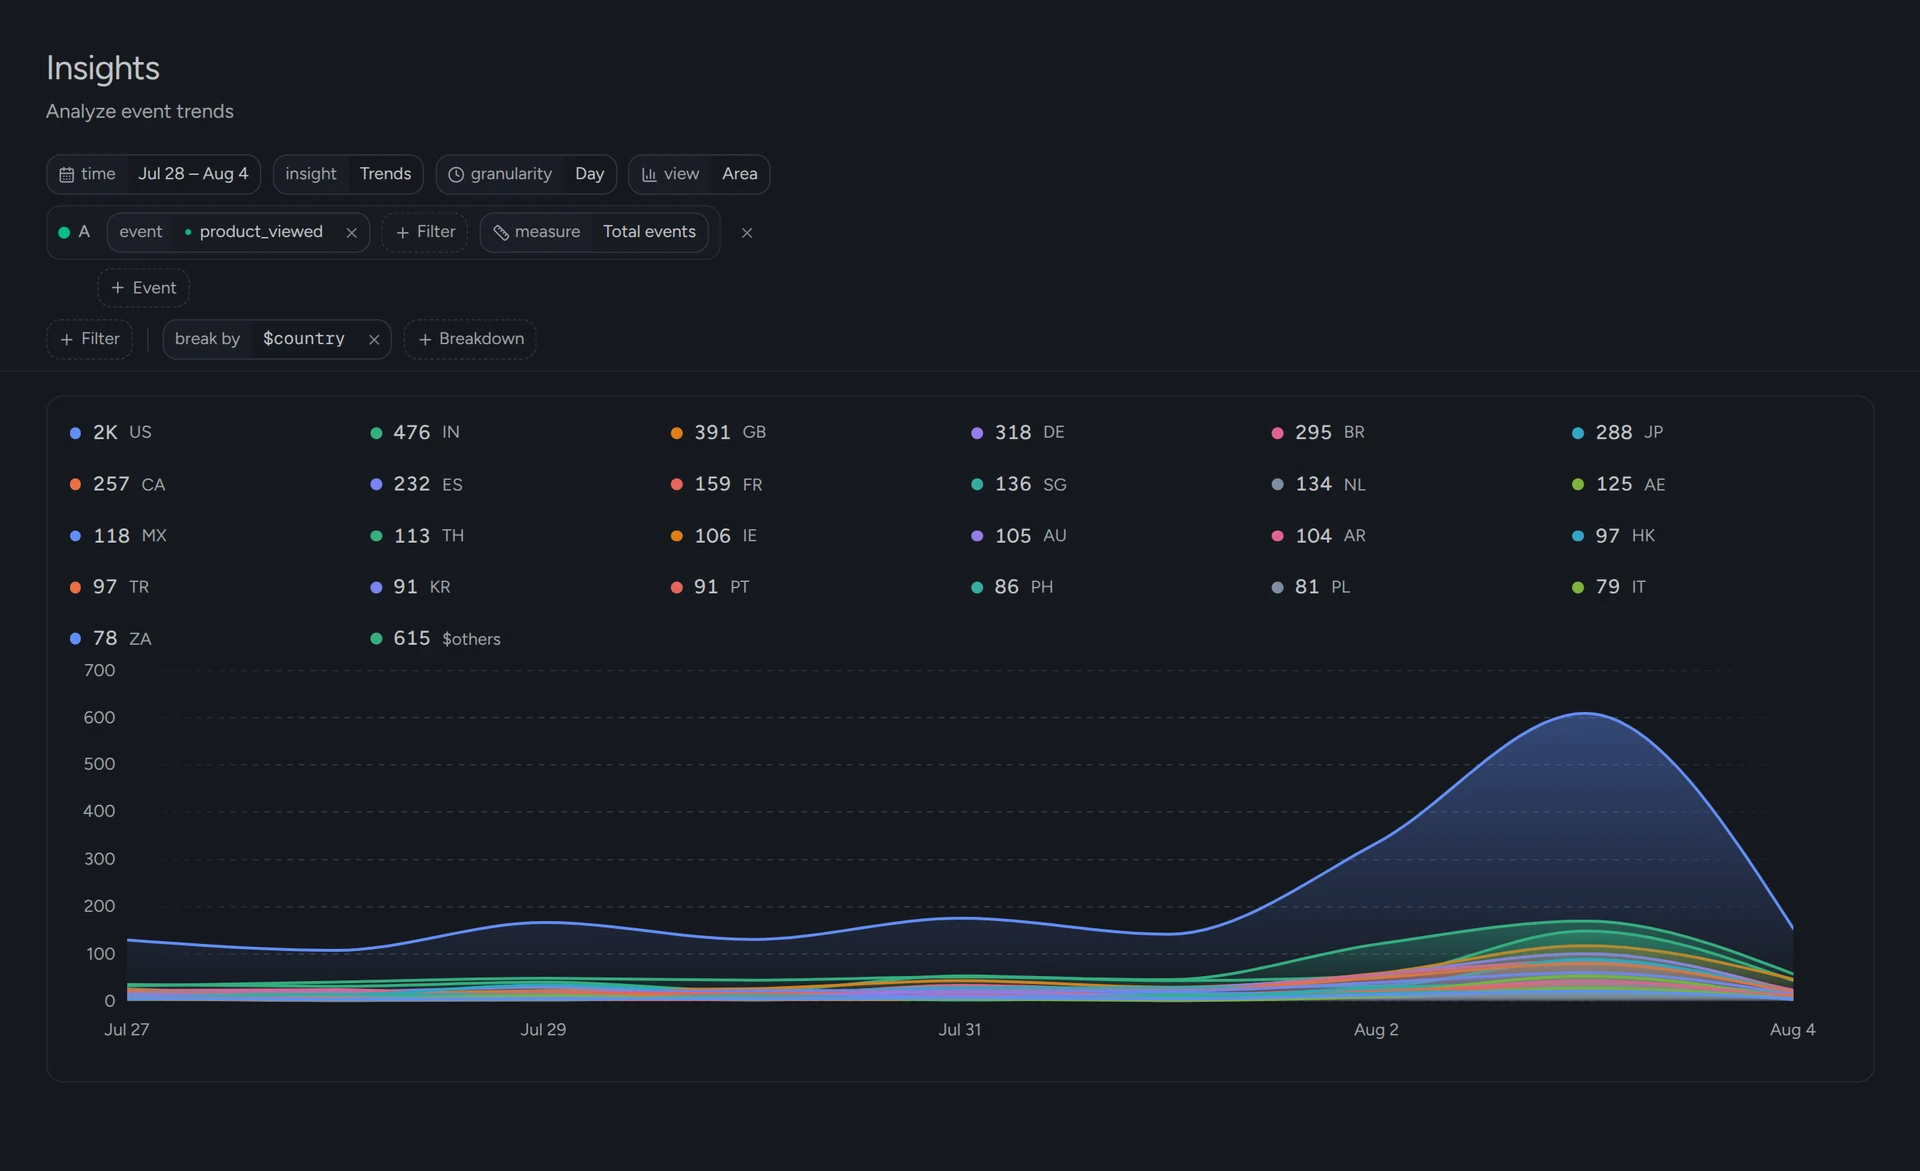
Task: Hide the $others series in legend
Action: pos(435,638)
